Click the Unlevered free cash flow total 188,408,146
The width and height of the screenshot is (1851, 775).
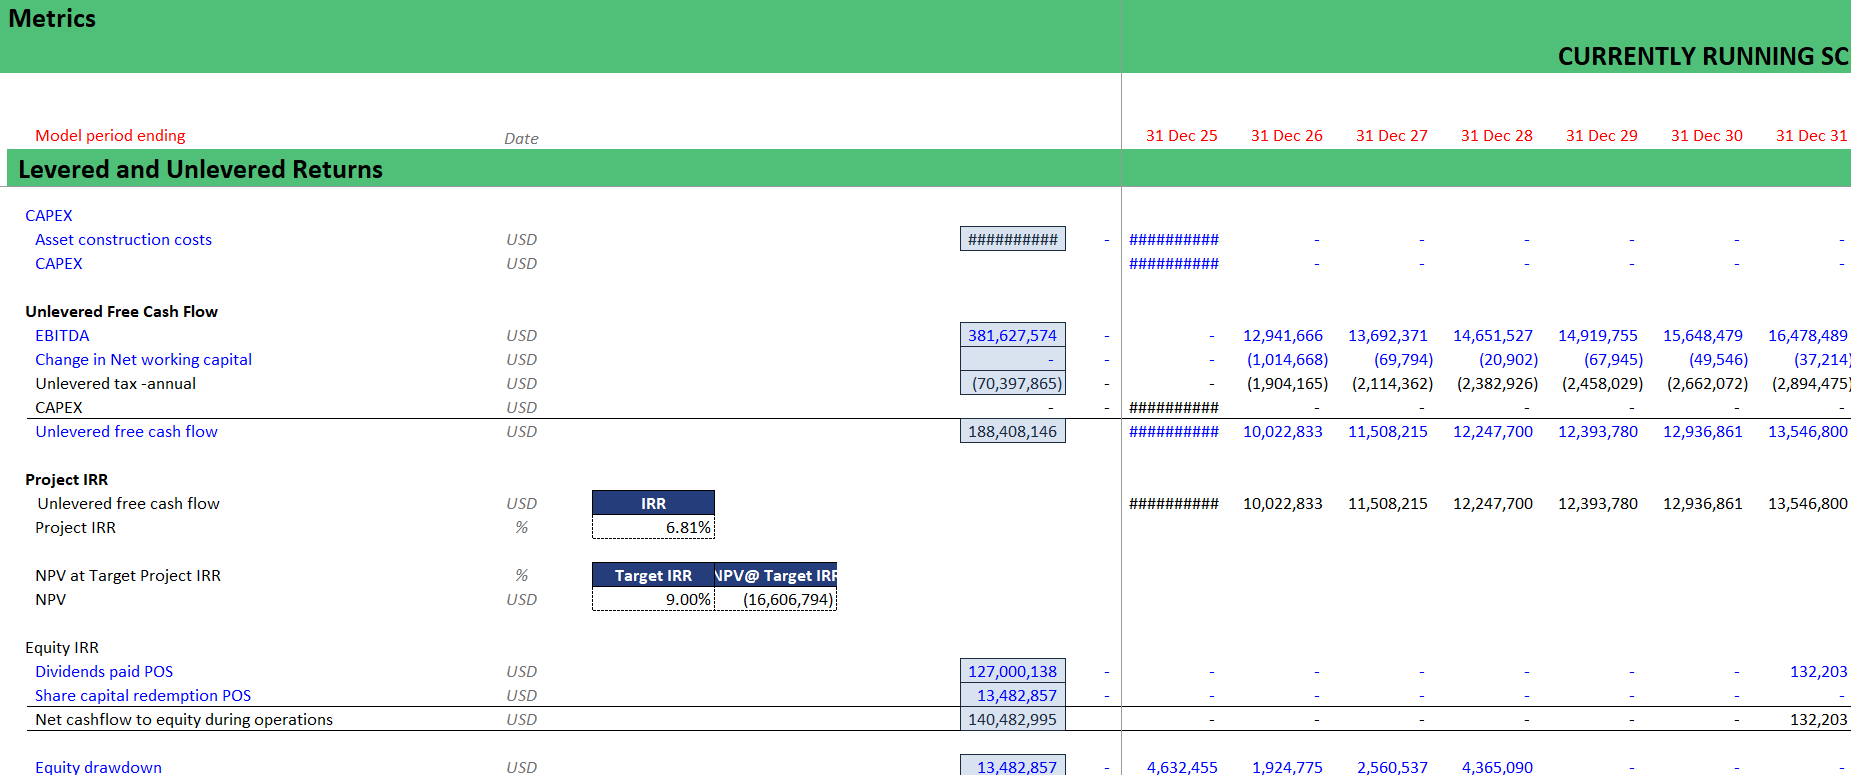tap(1012, 431)
